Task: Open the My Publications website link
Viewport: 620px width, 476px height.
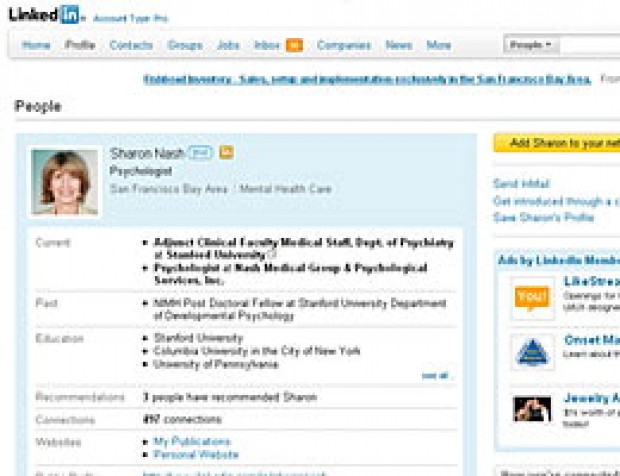Action: pyautogui.click(x=192, y=442)
